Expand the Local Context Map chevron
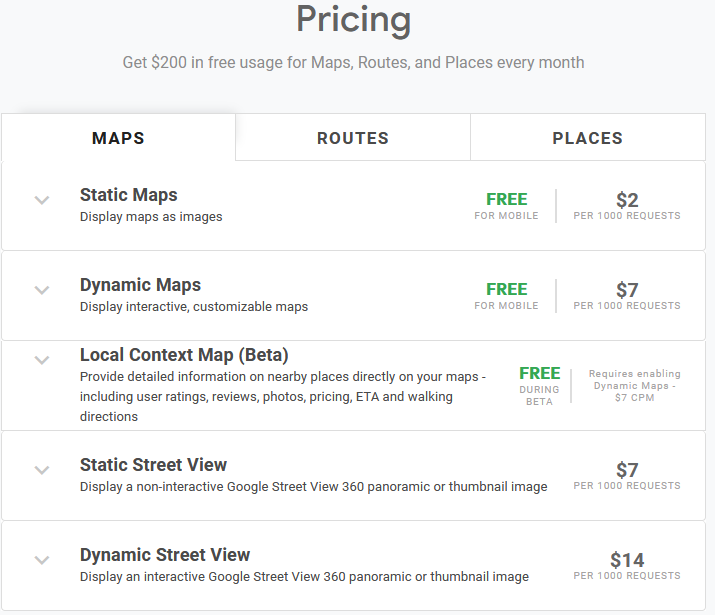The height and width of the screenshot is (615, 715). 42,360
